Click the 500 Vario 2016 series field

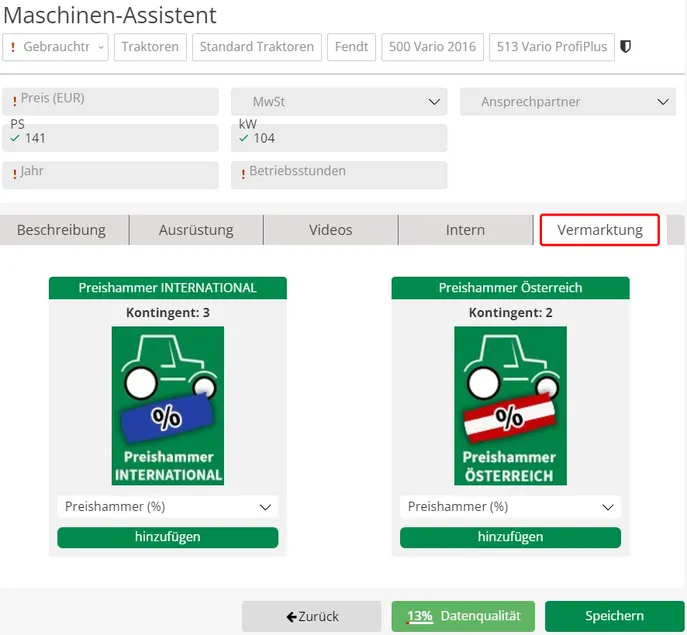(432, 47)
